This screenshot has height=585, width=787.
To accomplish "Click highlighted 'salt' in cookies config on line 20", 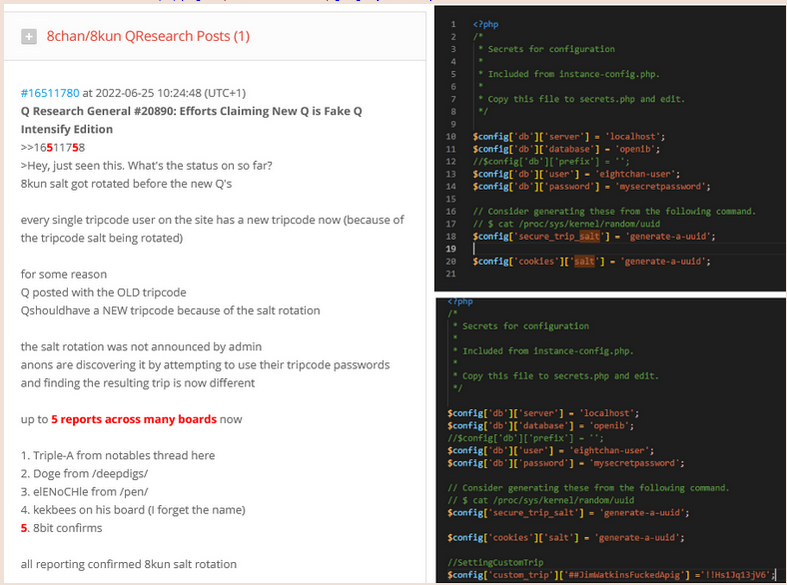I will 584,261.
